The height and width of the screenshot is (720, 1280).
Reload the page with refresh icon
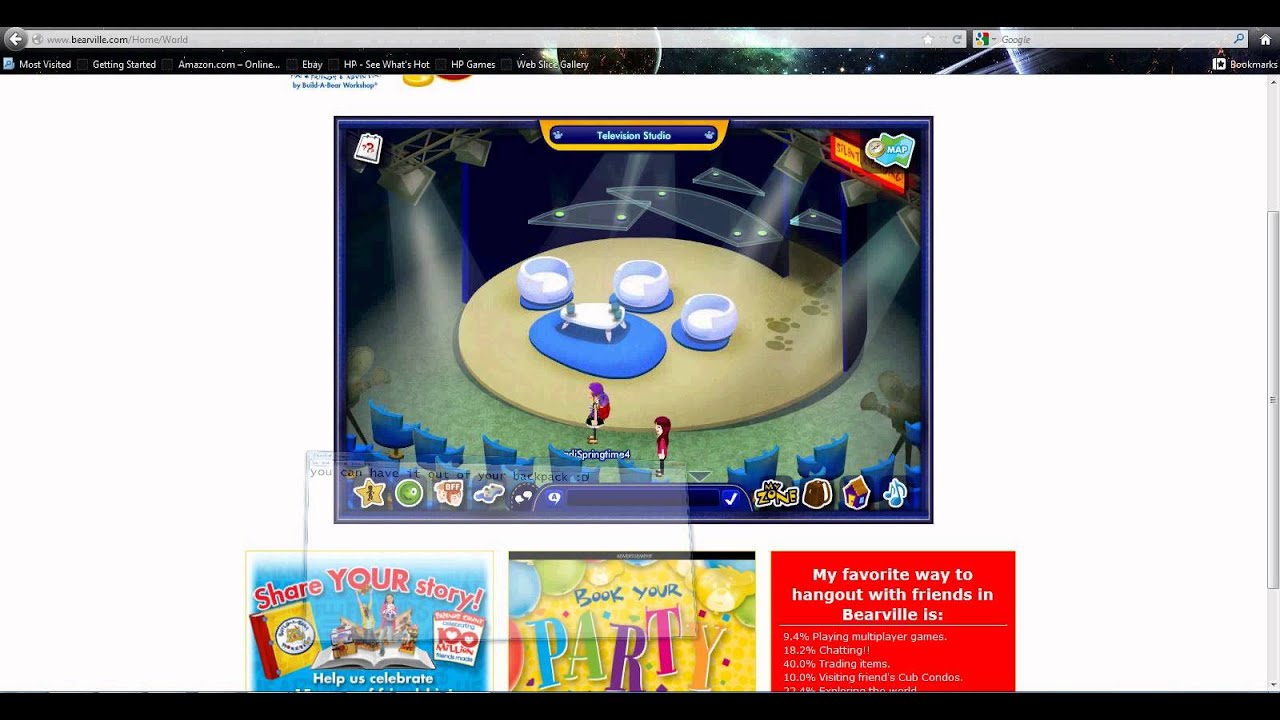tap(957, 39)
